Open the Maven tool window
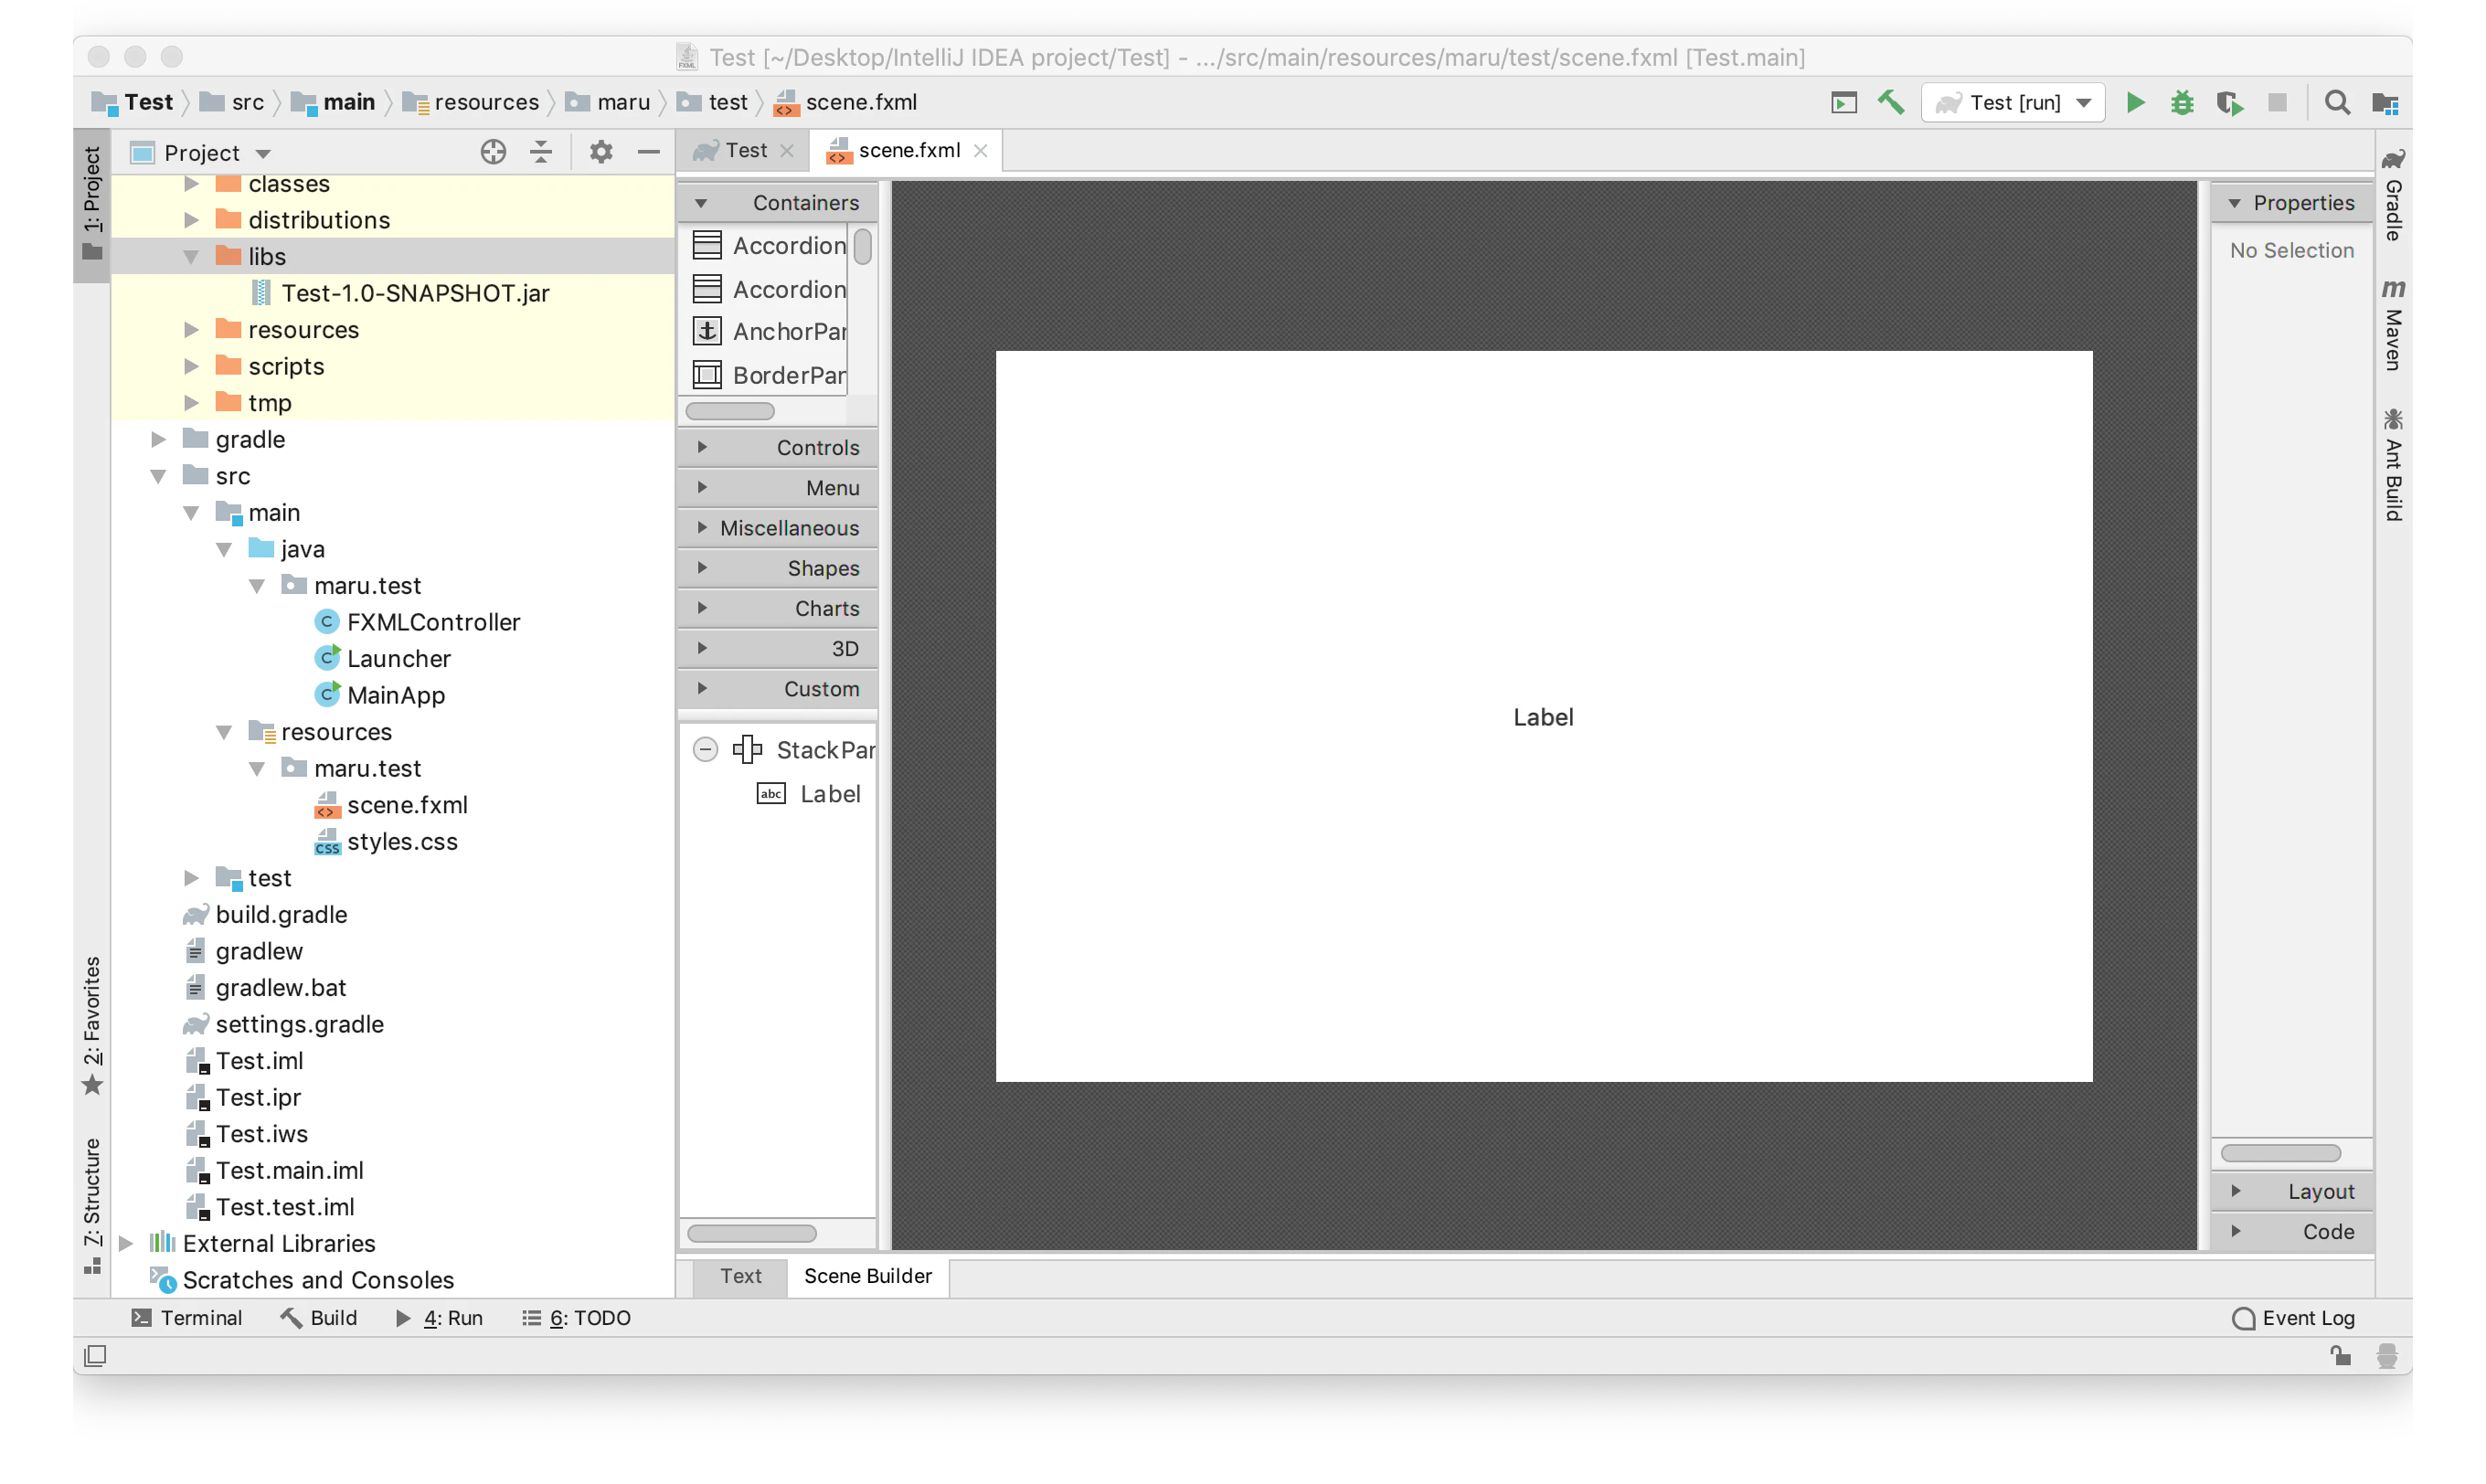The width and height of the screenshot is (2486, 1484). 2394,325
